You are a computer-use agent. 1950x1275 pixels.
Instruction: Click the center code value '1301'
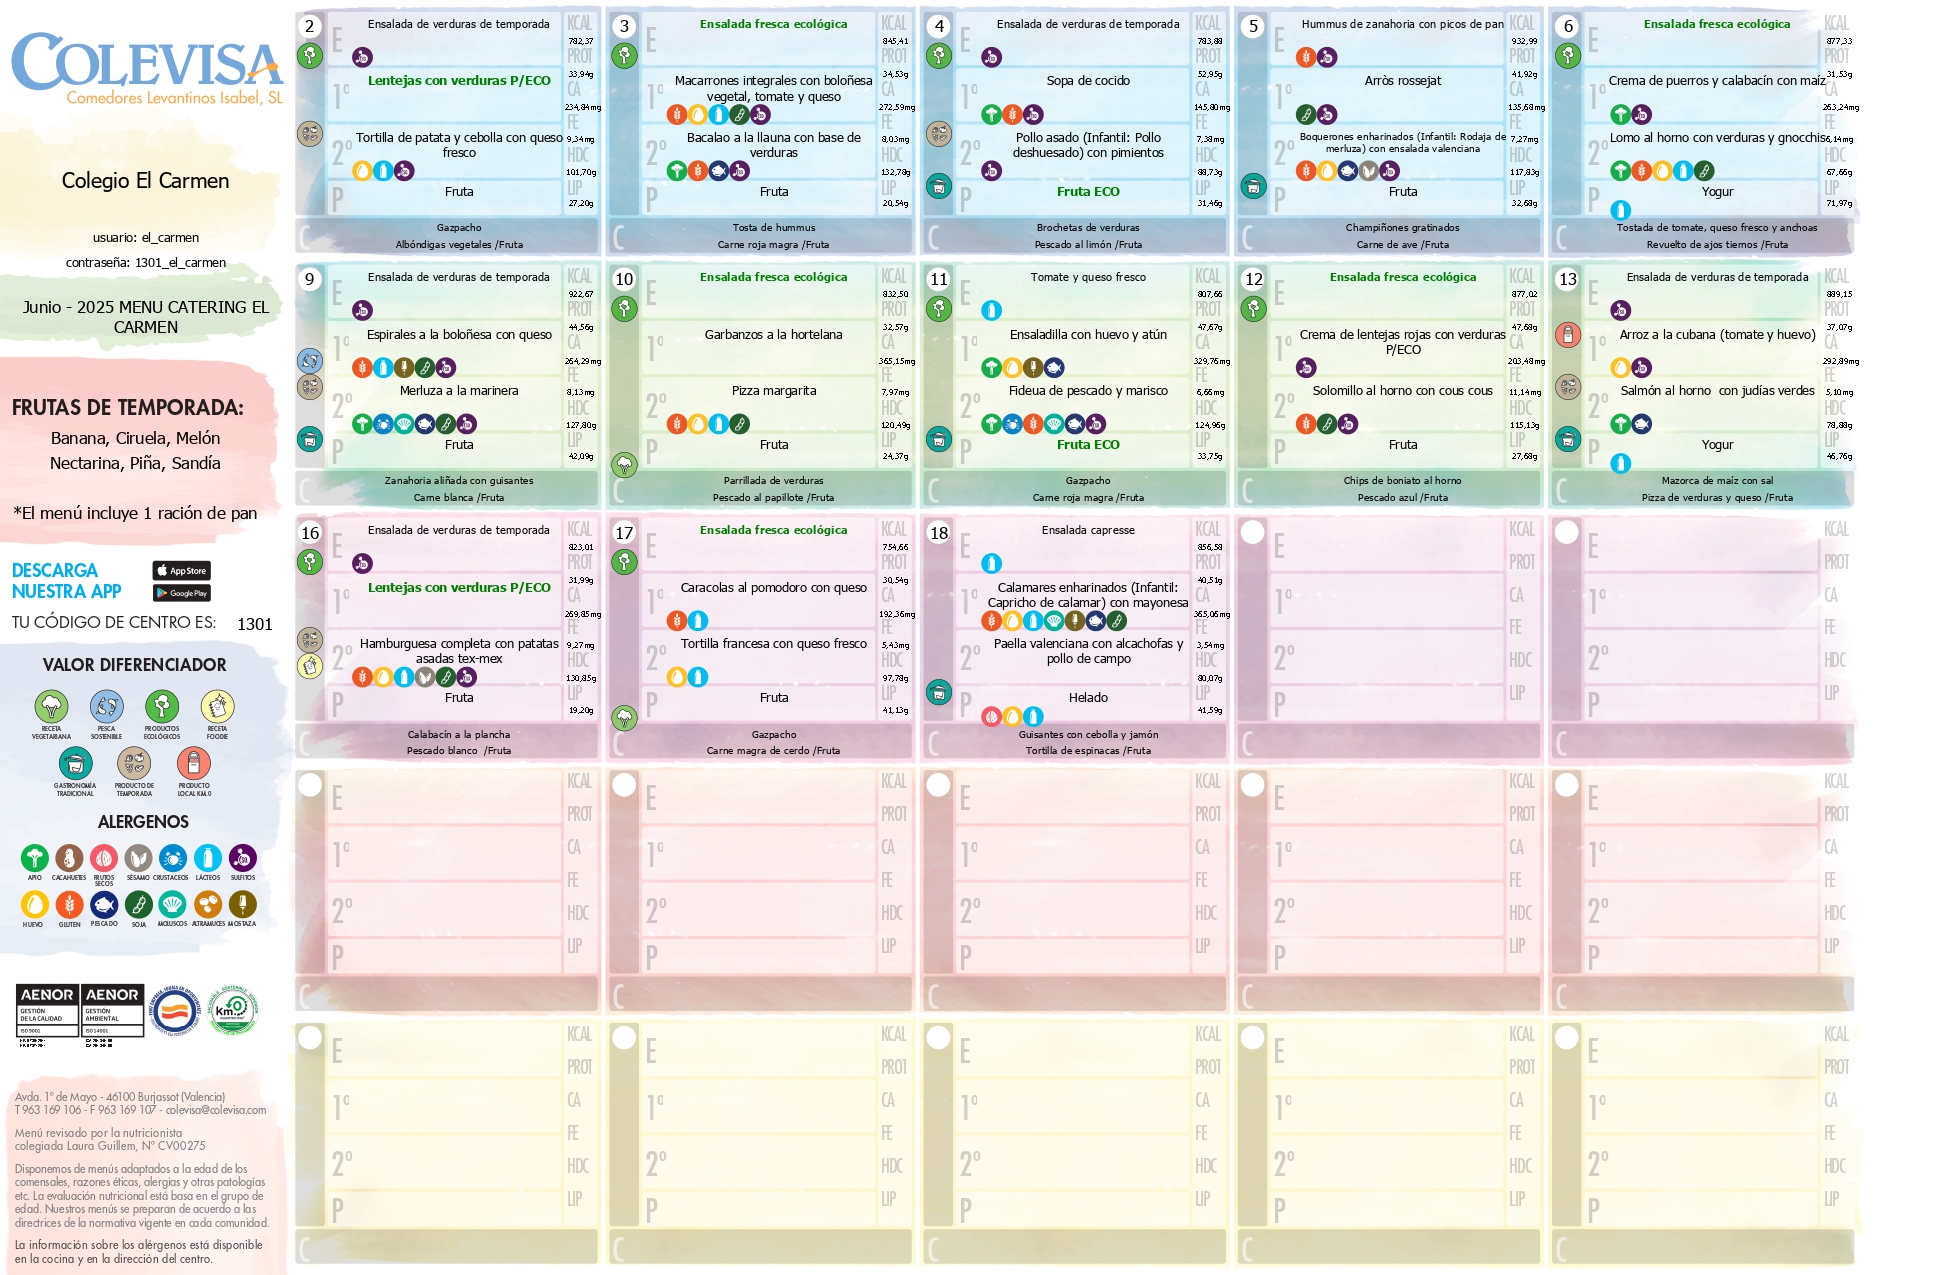click(255, 624)
